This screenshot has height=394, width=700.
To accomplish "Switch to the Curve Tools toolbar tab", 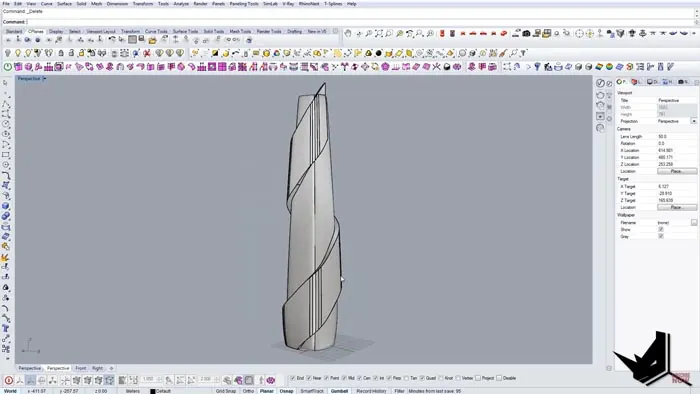I will point(156,31).
